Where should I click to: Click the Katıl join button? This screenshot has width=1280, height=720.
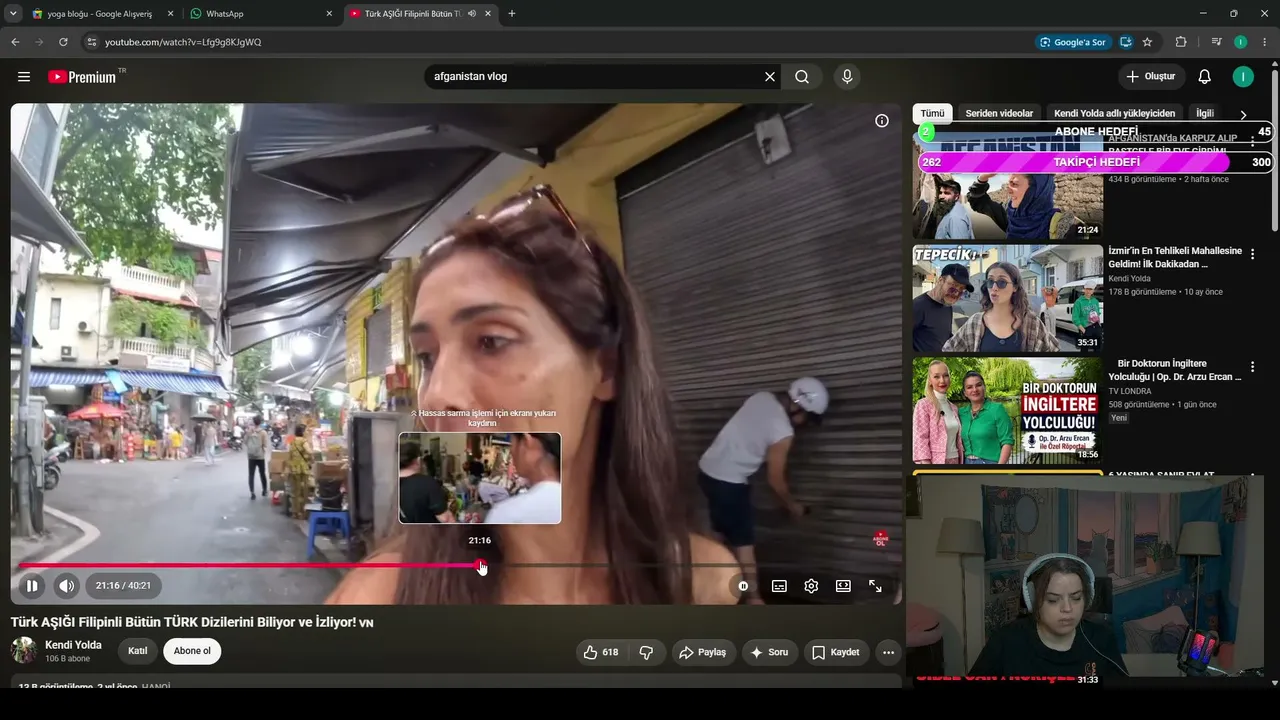click(138, 651)
